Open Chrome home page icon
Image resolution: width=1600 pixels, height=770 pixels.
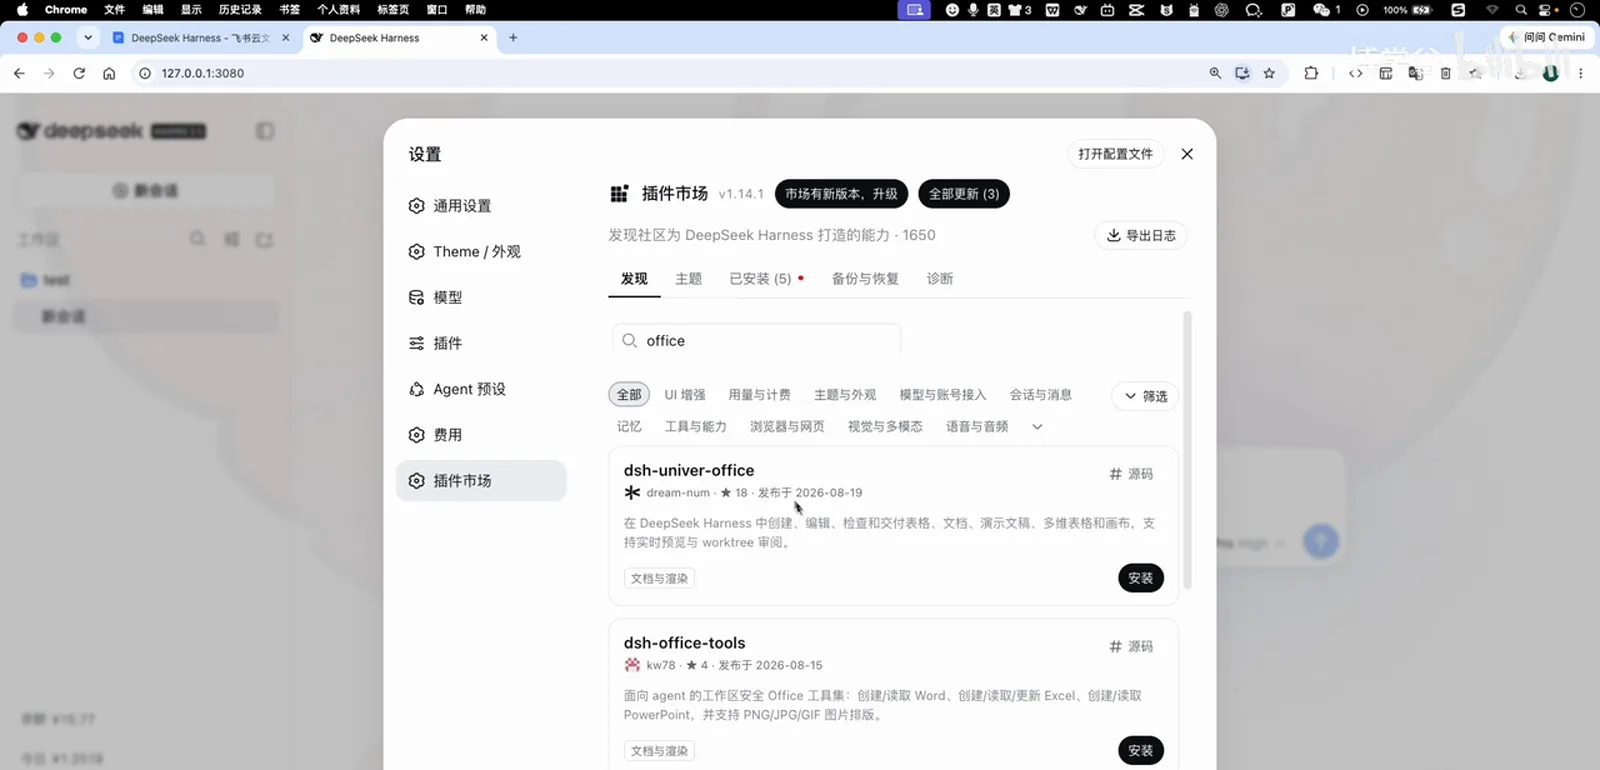tap(109, 73)
